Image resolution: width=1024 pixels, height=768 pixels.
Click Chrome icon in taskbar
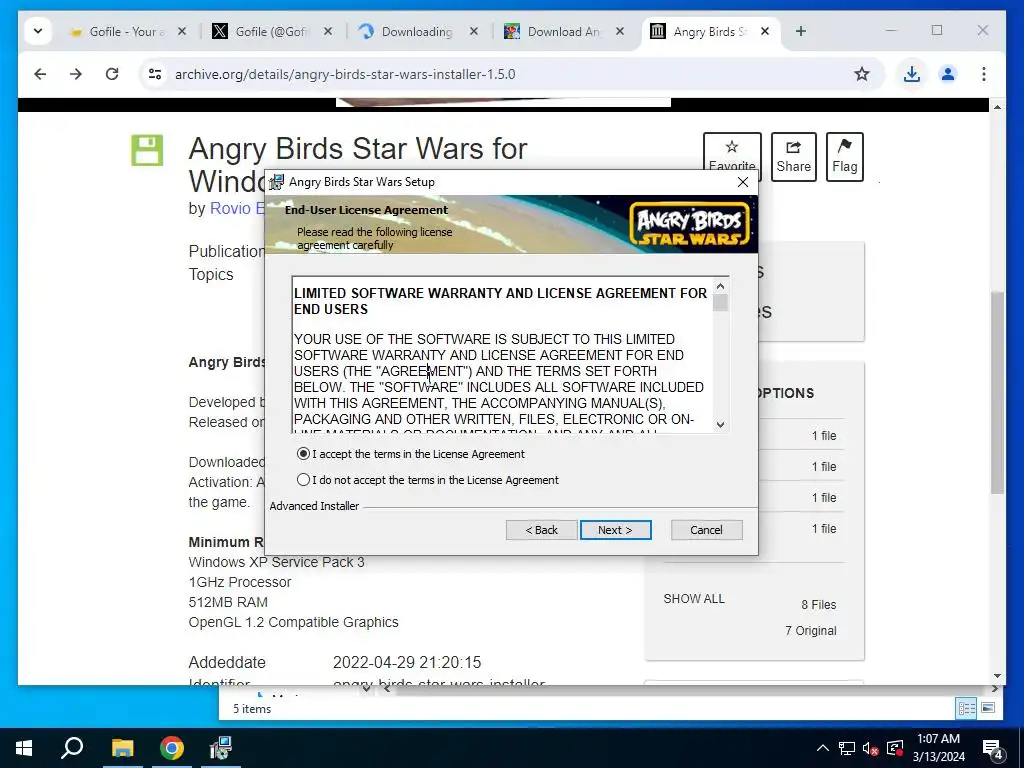click(172, 748)
